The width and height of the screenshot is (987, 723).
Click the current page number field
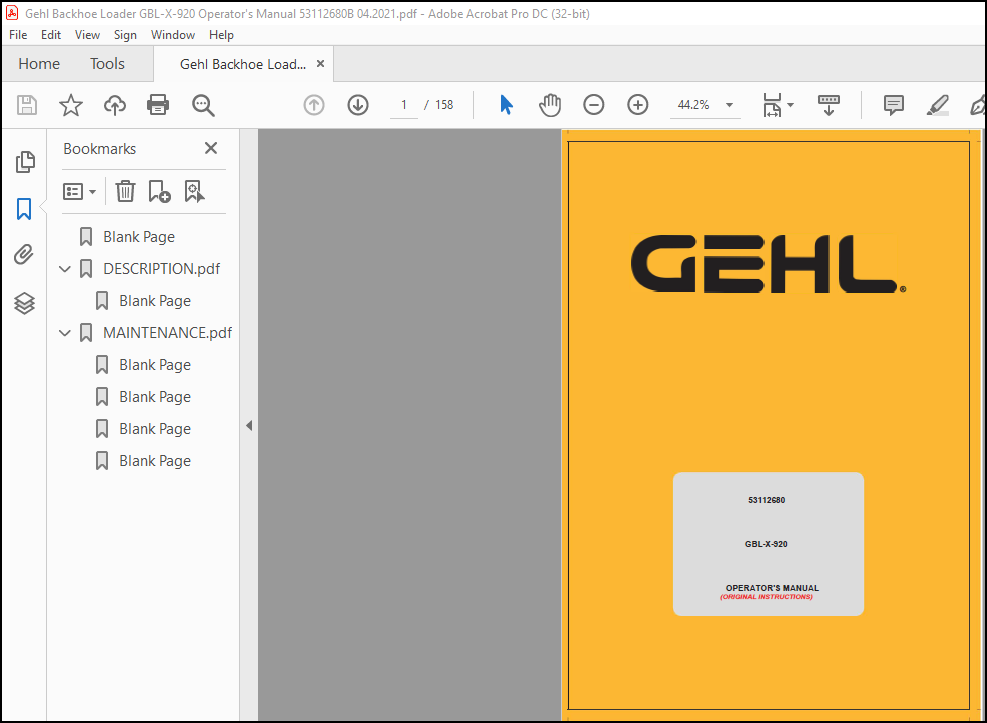(403, 105)
